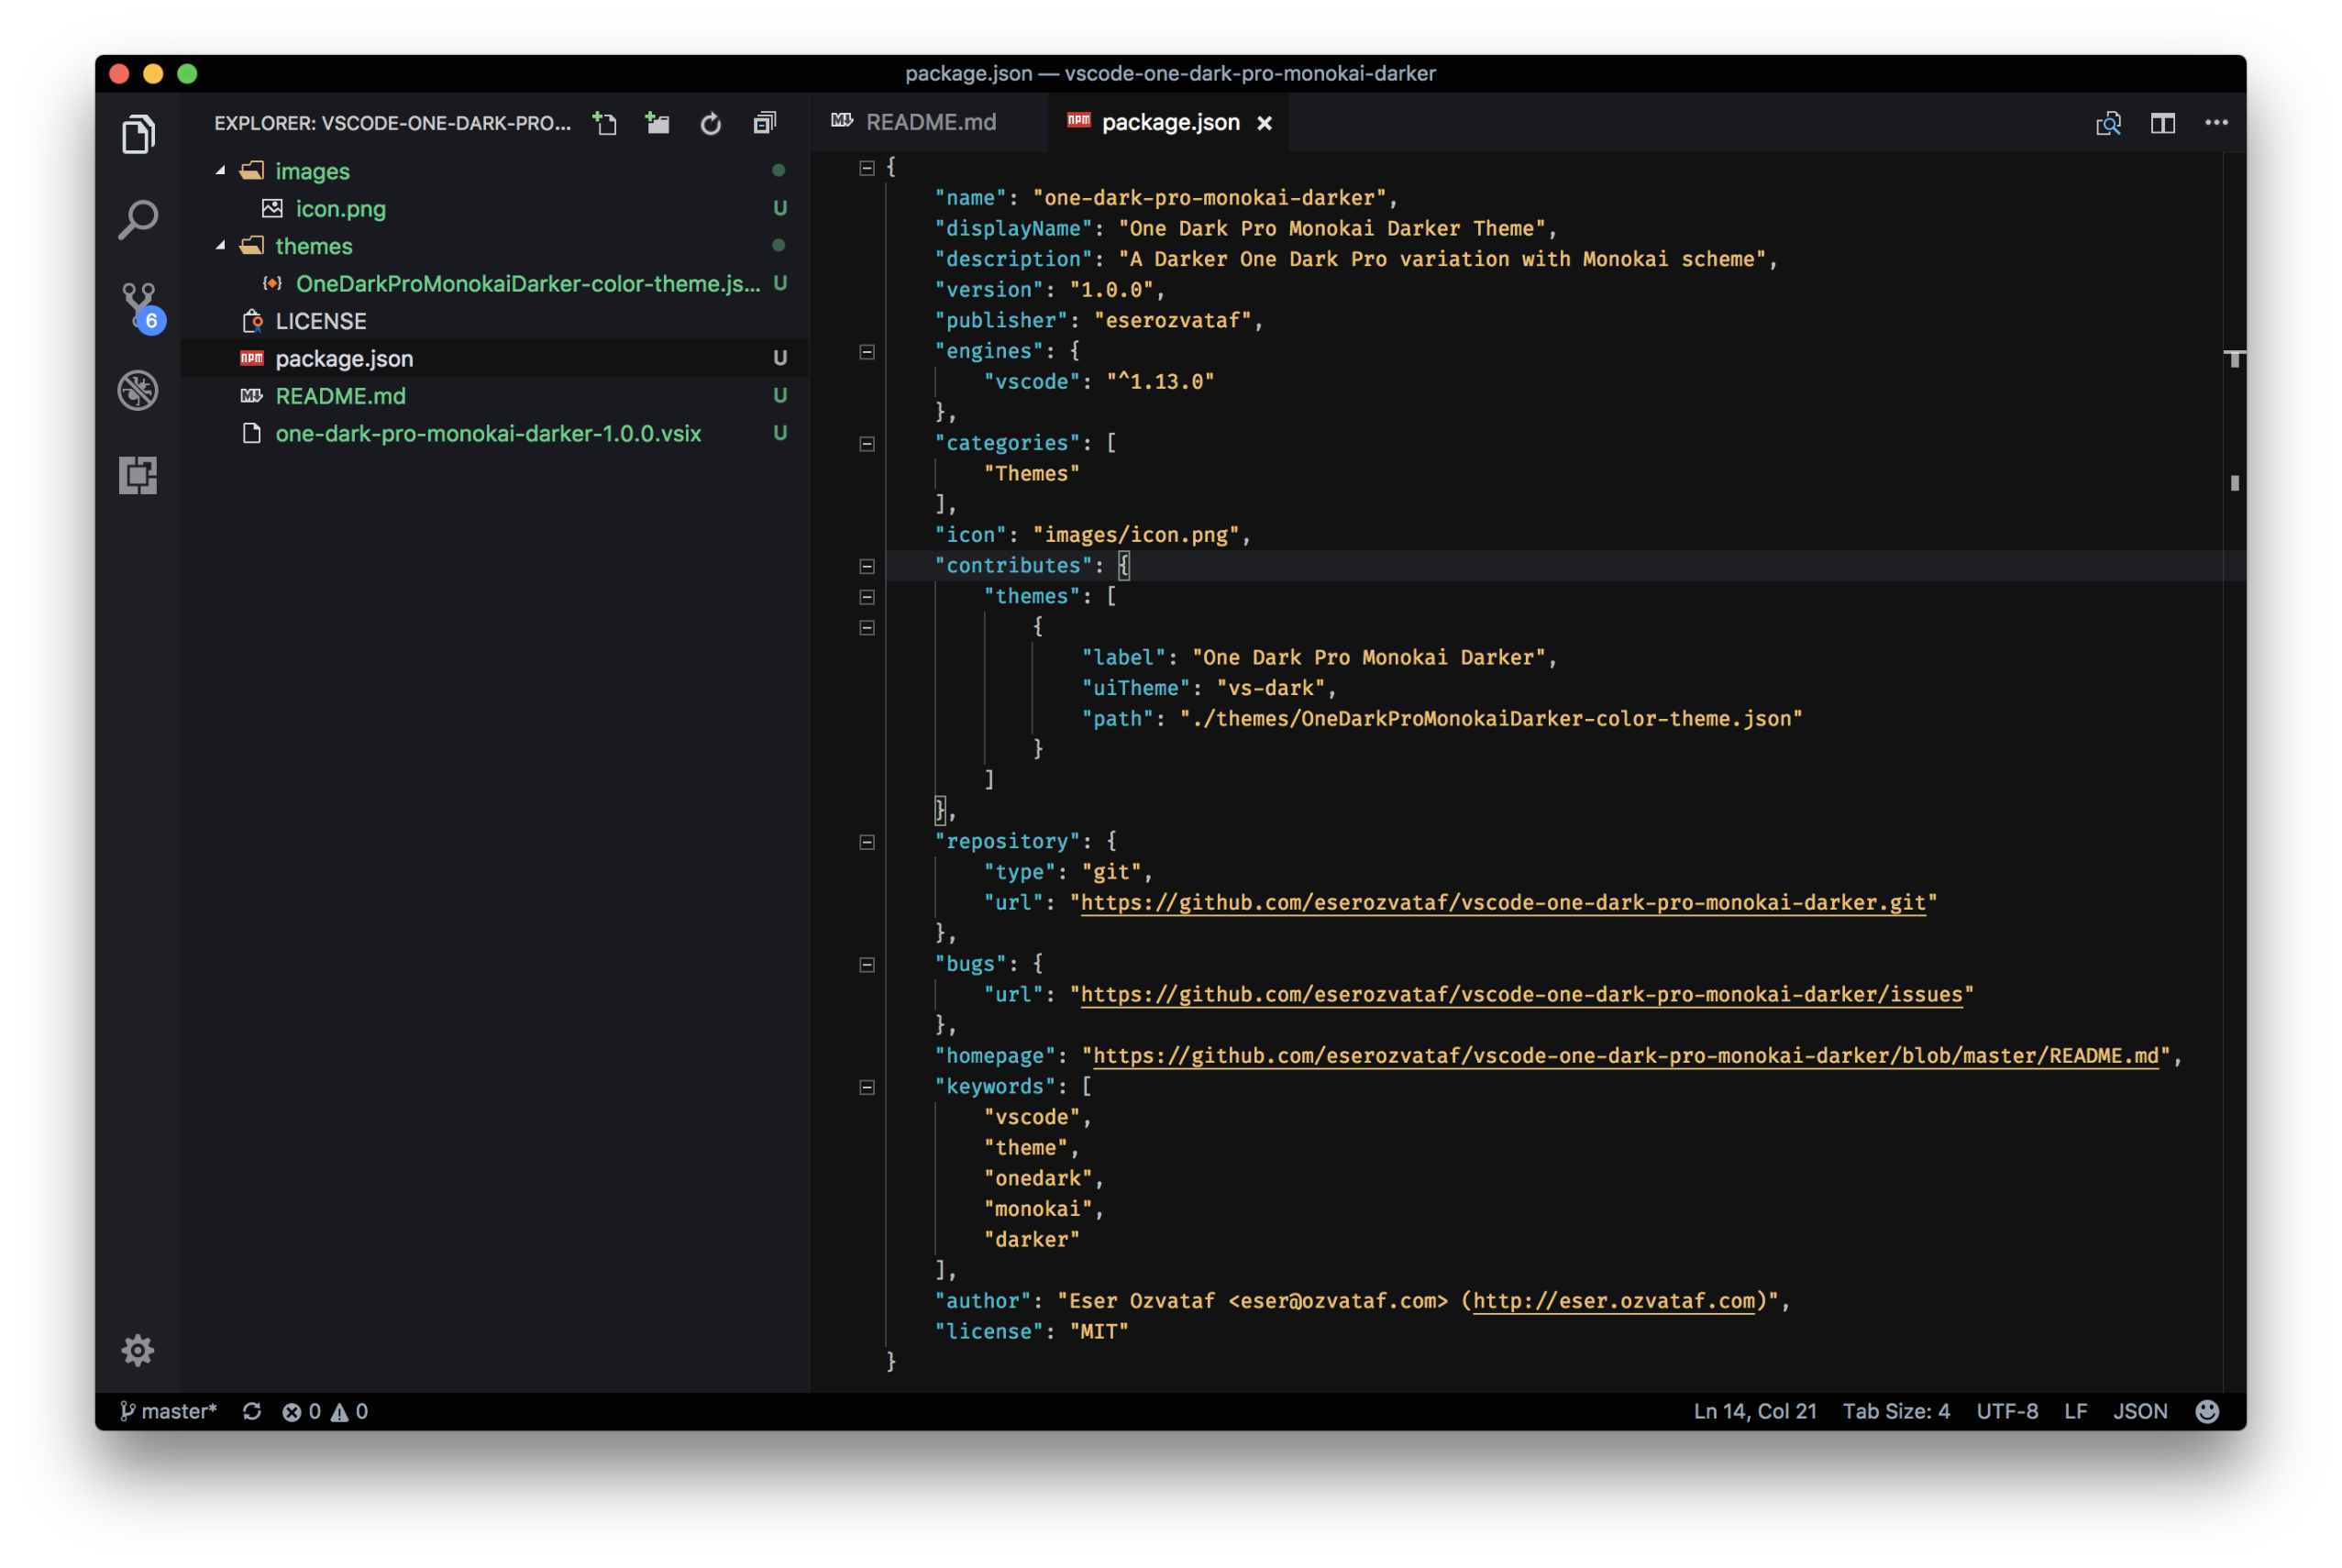Collapse the images folder
This screenshot has width=2342, height=1568.
tap(221, 171)
